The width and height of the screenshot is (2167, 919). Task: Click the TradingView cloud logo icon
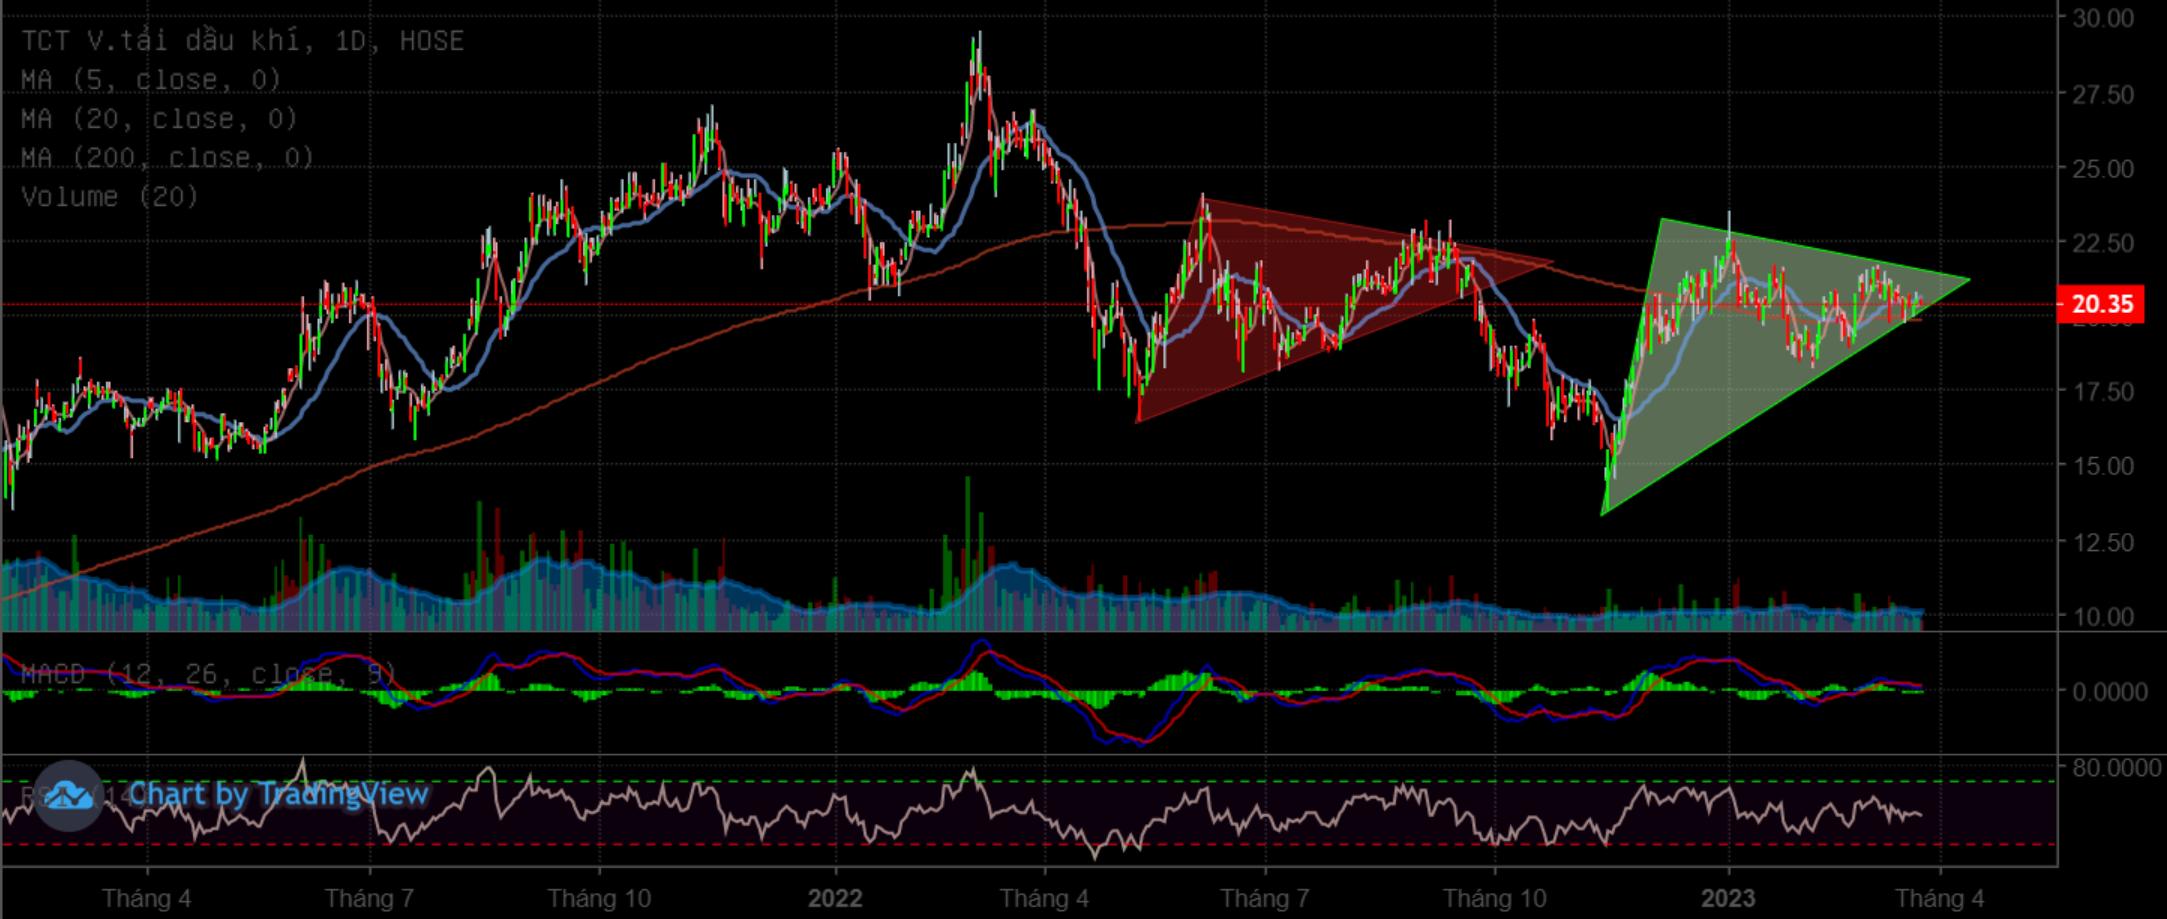[68, 796]
